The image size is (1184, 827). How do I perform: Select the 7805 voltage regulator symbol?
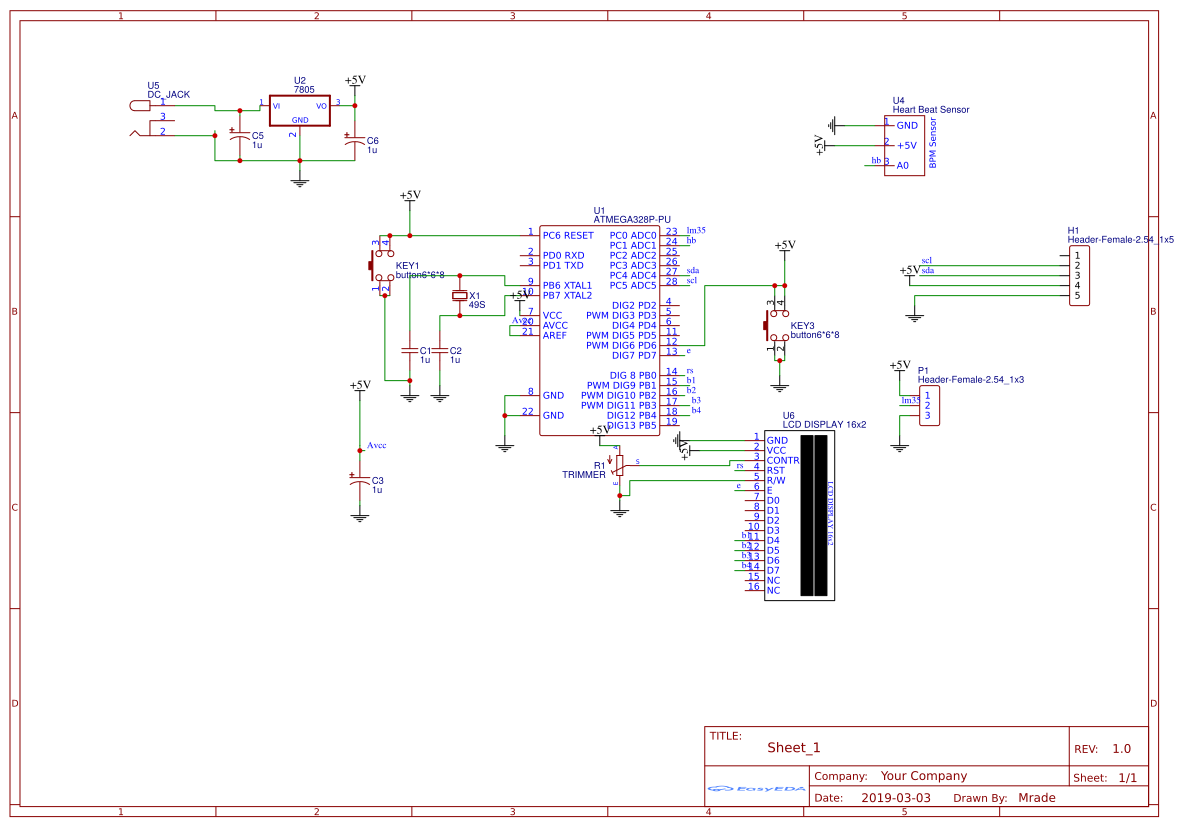(300, 111)
